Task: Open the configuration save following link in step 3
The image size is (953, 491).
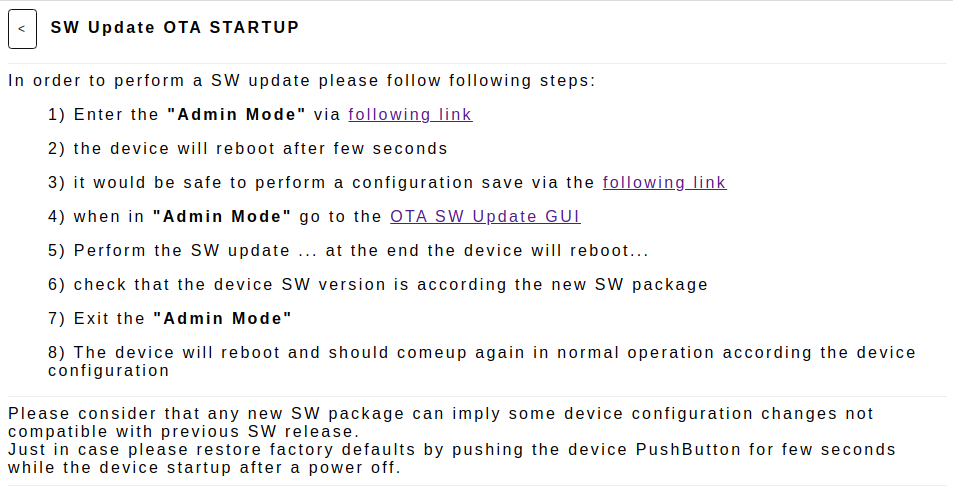Action: [x=664, y=182]
